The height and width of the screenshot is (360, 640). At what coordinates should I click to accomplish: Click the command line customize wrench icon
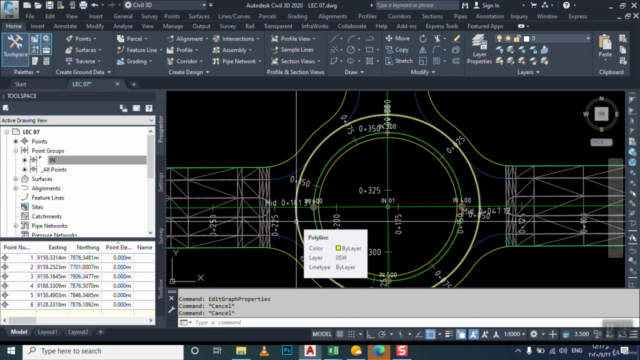click(171, 310)
